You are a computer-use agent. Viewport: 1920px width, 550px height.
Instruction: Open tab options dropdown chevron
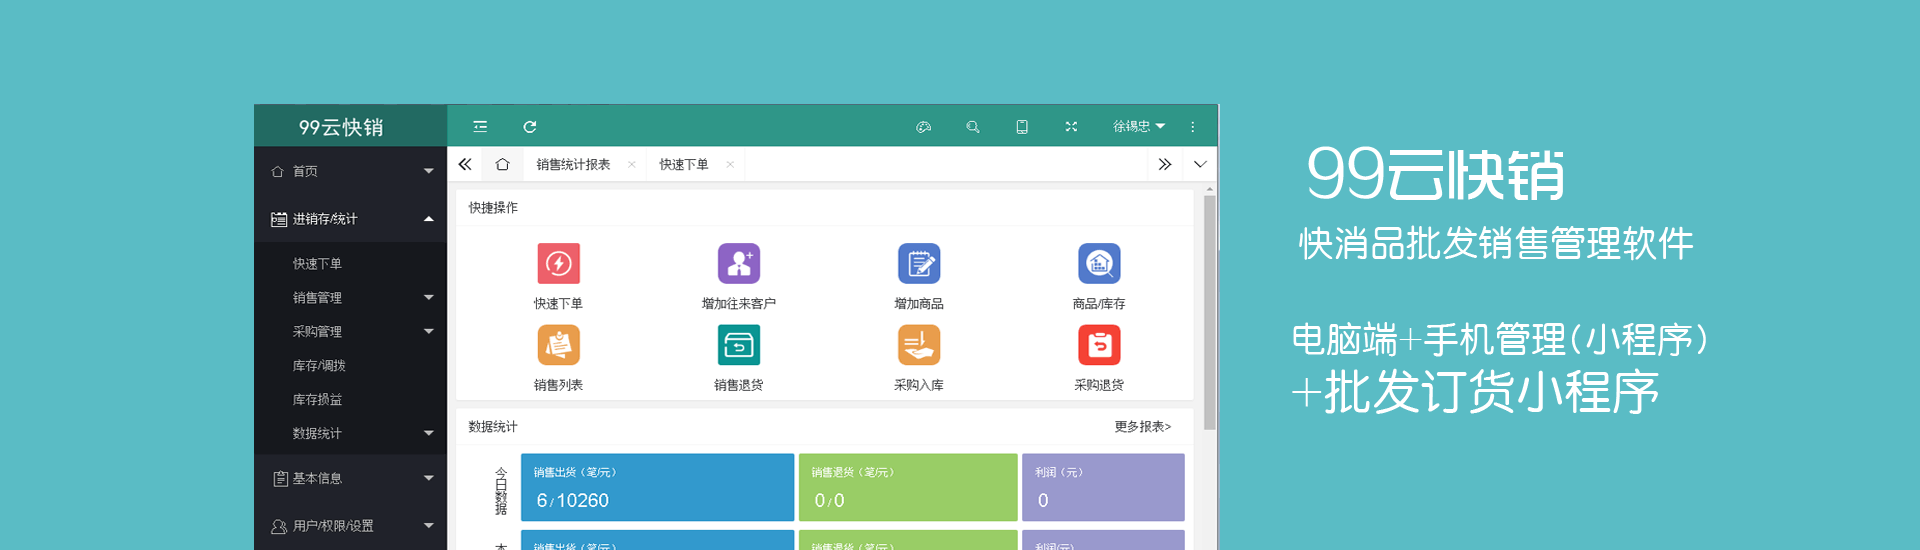(x=1200, y=164)
